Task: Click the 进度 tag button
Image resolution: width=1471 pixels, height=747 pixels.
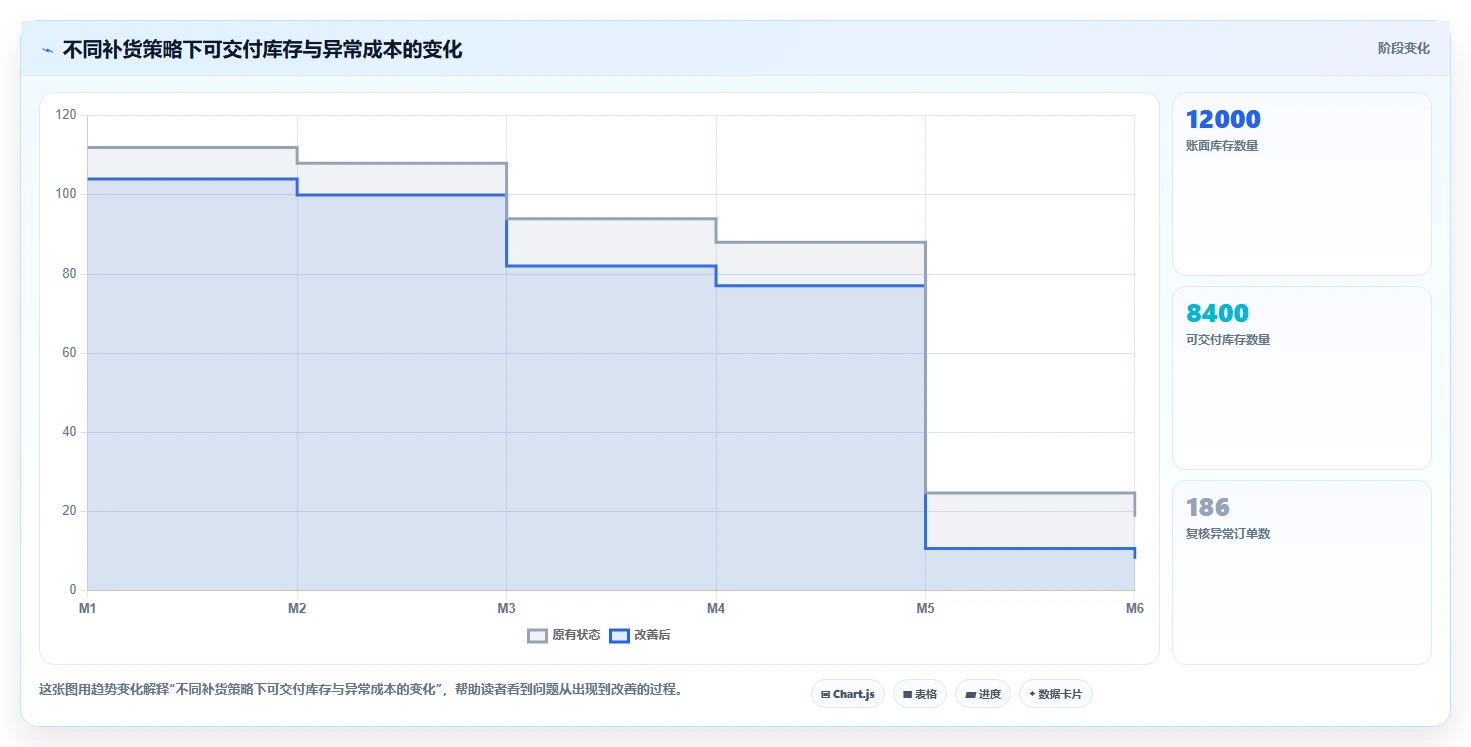Action: [983, 694]
